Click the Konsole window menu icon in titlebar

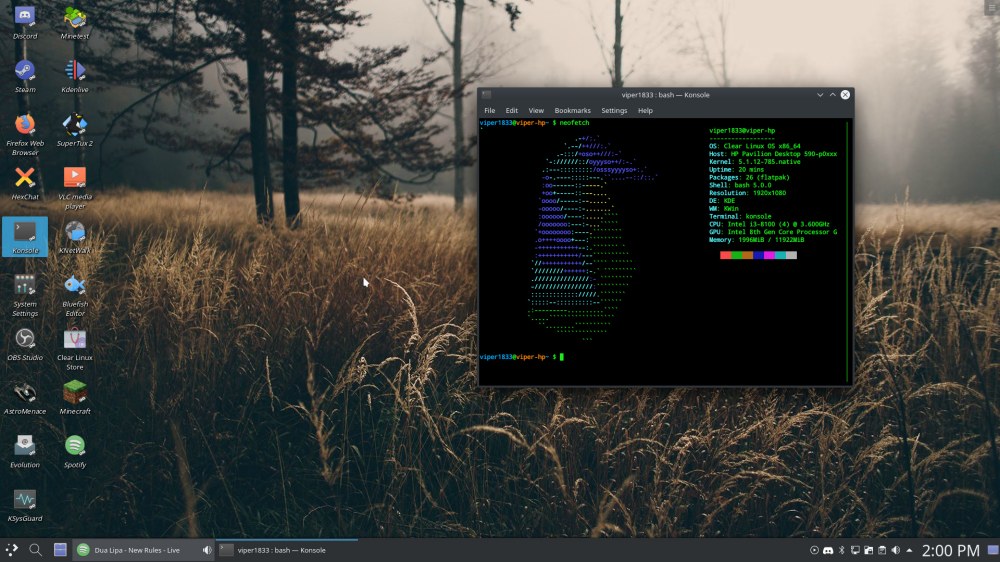coord(487,94)
